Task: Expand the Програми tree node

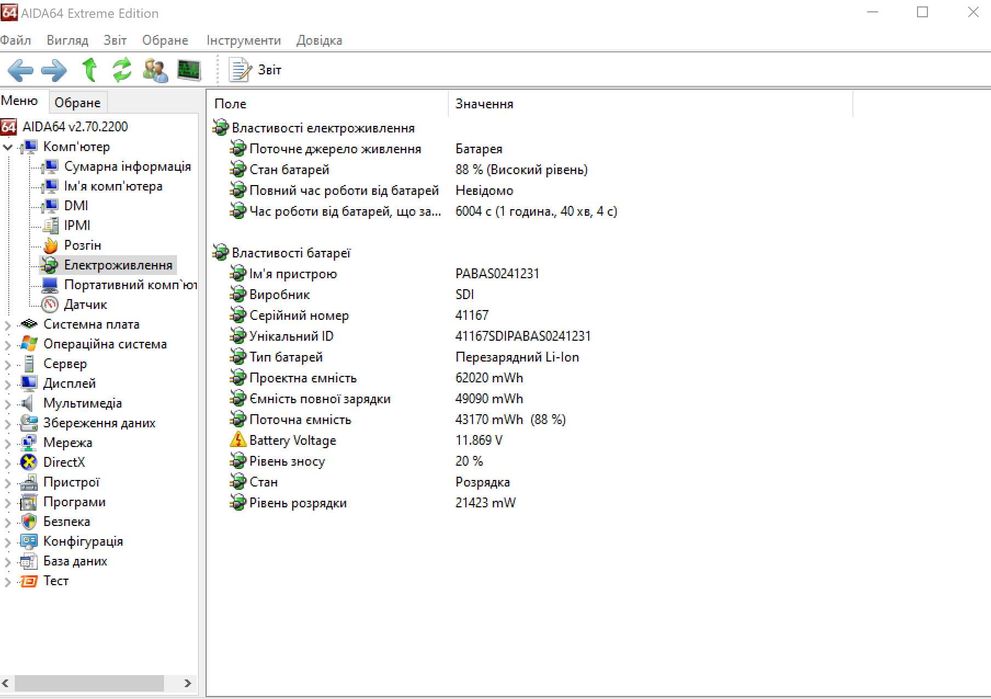Action: coord(8,502)
